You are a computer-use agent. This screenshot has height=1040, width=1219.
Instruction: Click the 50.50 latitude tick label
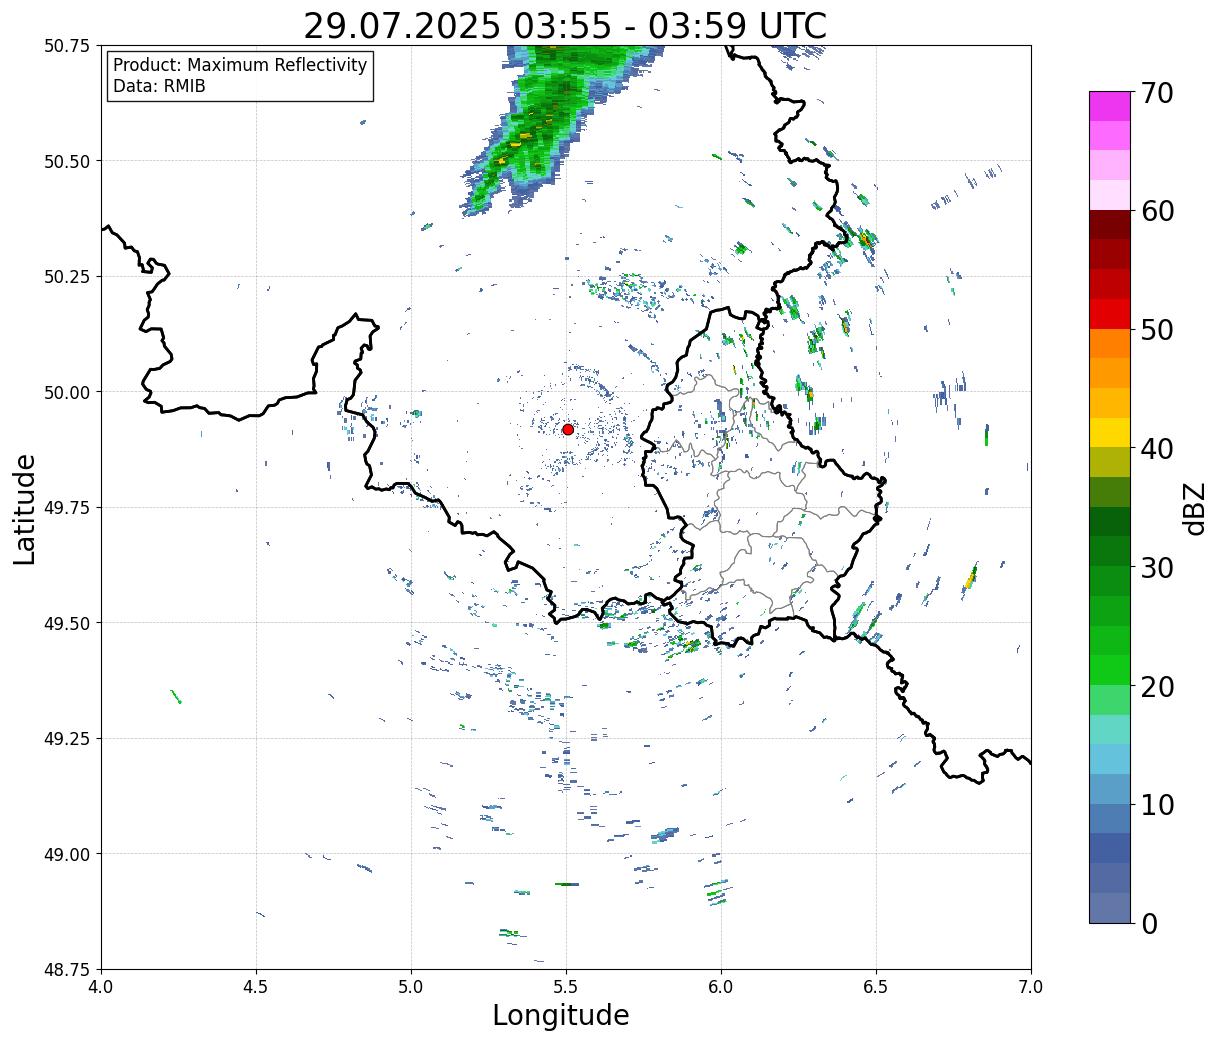[x=67, y=161]
